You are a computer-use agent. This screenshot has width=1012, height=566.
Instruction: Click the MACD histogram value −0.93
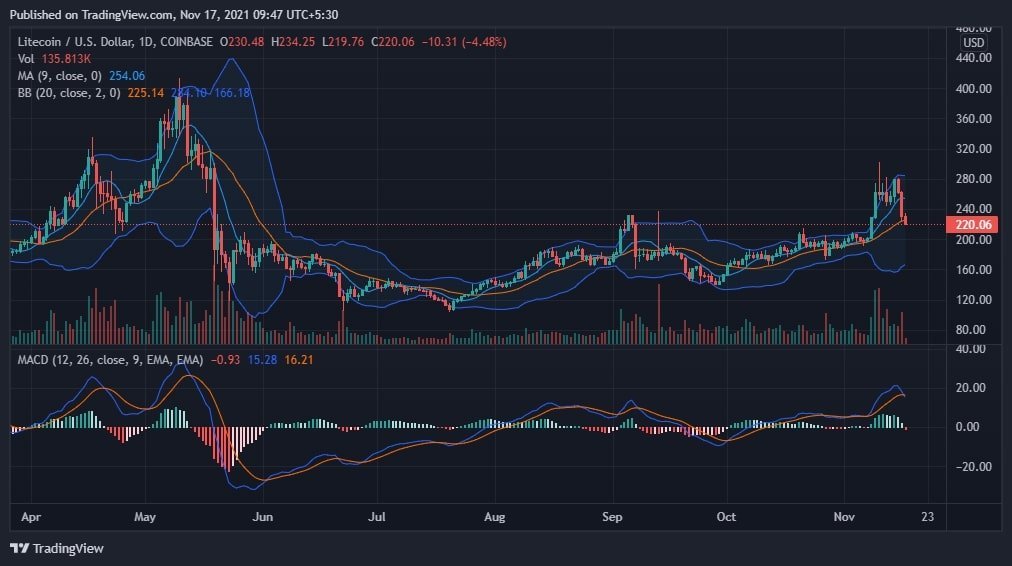(x=225, y=360)
